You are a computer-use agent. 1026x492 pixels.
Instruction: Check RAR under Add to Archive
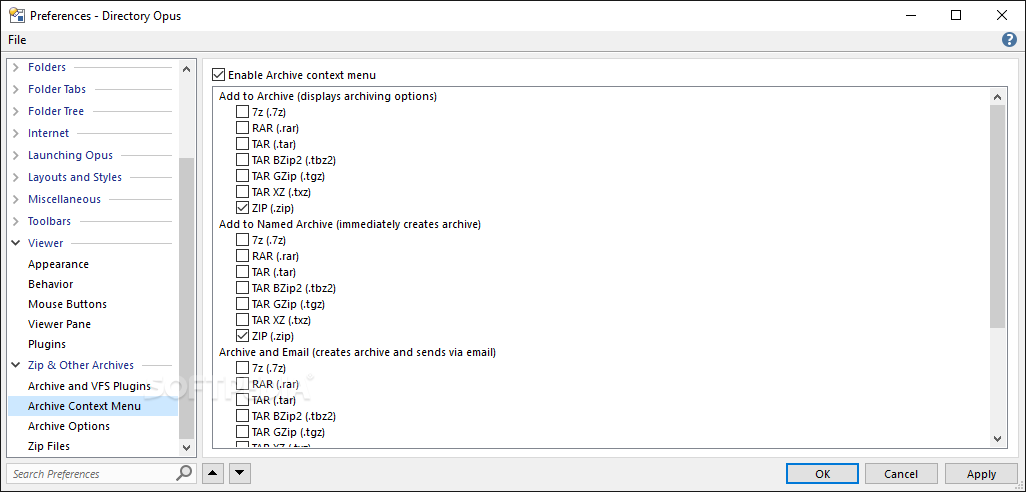pyautogui.click(x=243, y=128)
